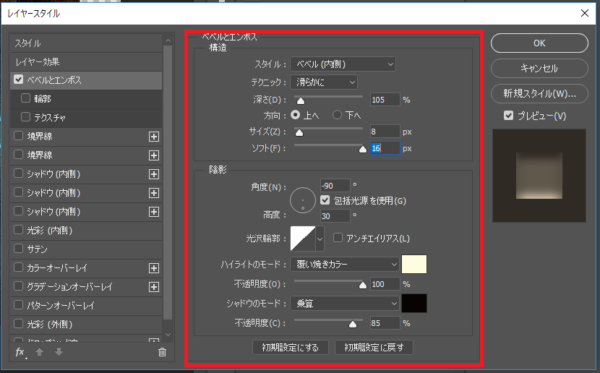Click the 新規スタイル(W)... button
This screenshot has height=373, width=600.
pyautogui.click(x=540, y=94)
